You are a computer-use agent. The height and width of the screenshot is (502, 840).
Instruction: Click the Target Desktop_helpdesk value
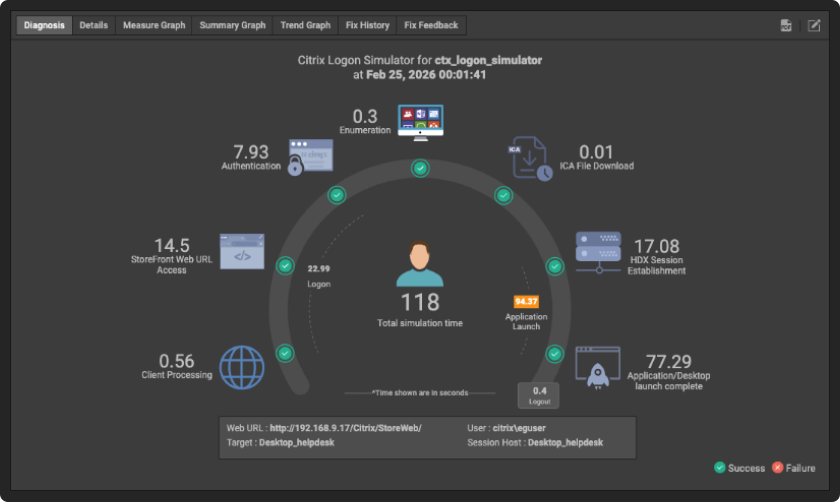click(297, 443)
